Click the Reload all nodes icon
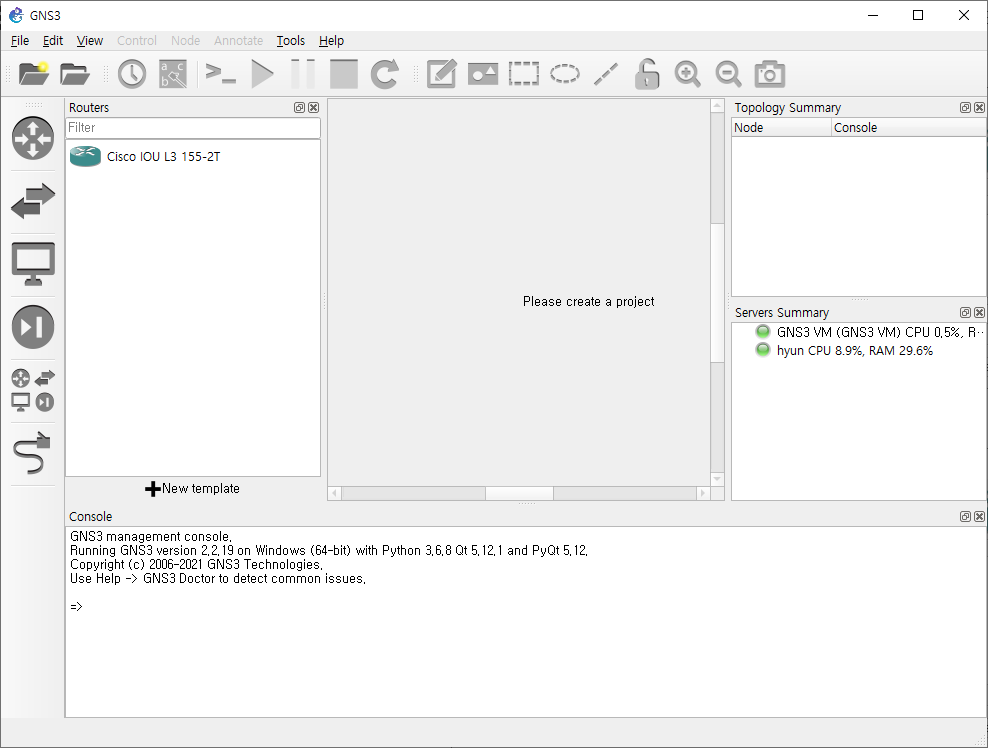Viewport: 988px width, 748px height. 384,74
